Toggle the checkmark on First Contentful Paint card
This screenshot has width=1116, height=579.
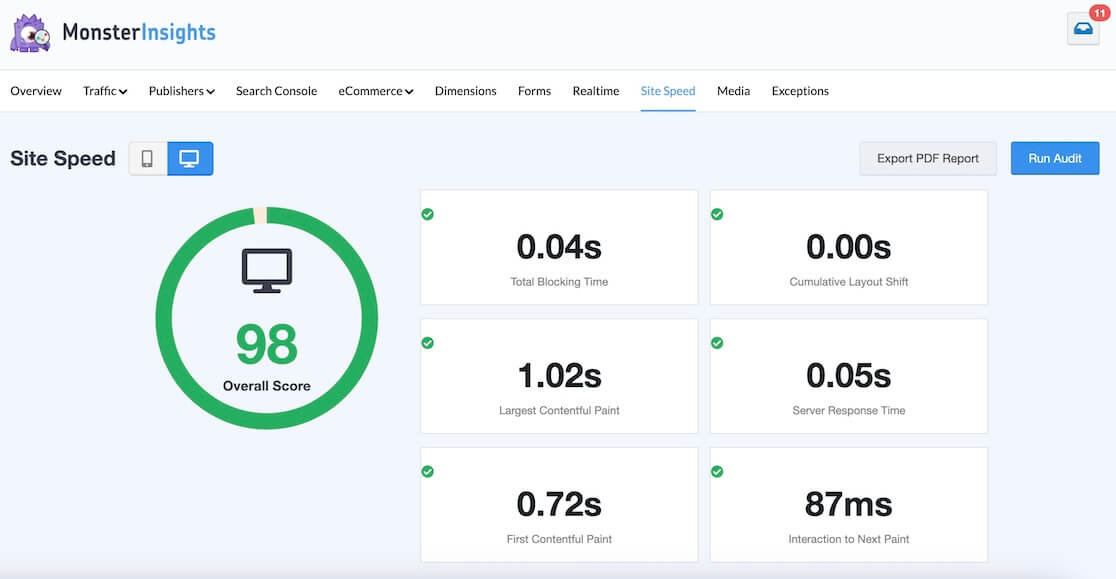tap(428, 470)
